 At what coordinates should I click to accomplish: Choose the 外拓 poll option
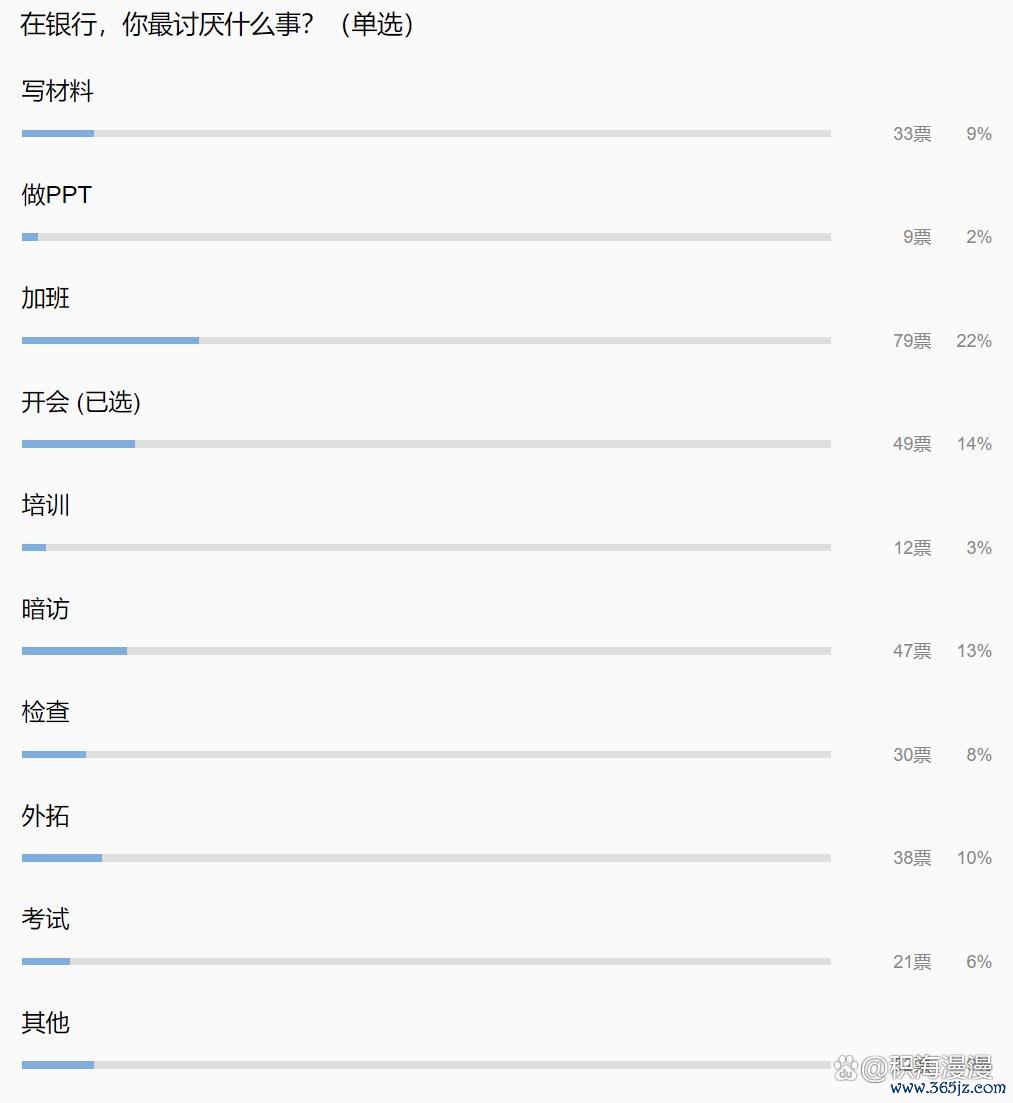(45, 816)
